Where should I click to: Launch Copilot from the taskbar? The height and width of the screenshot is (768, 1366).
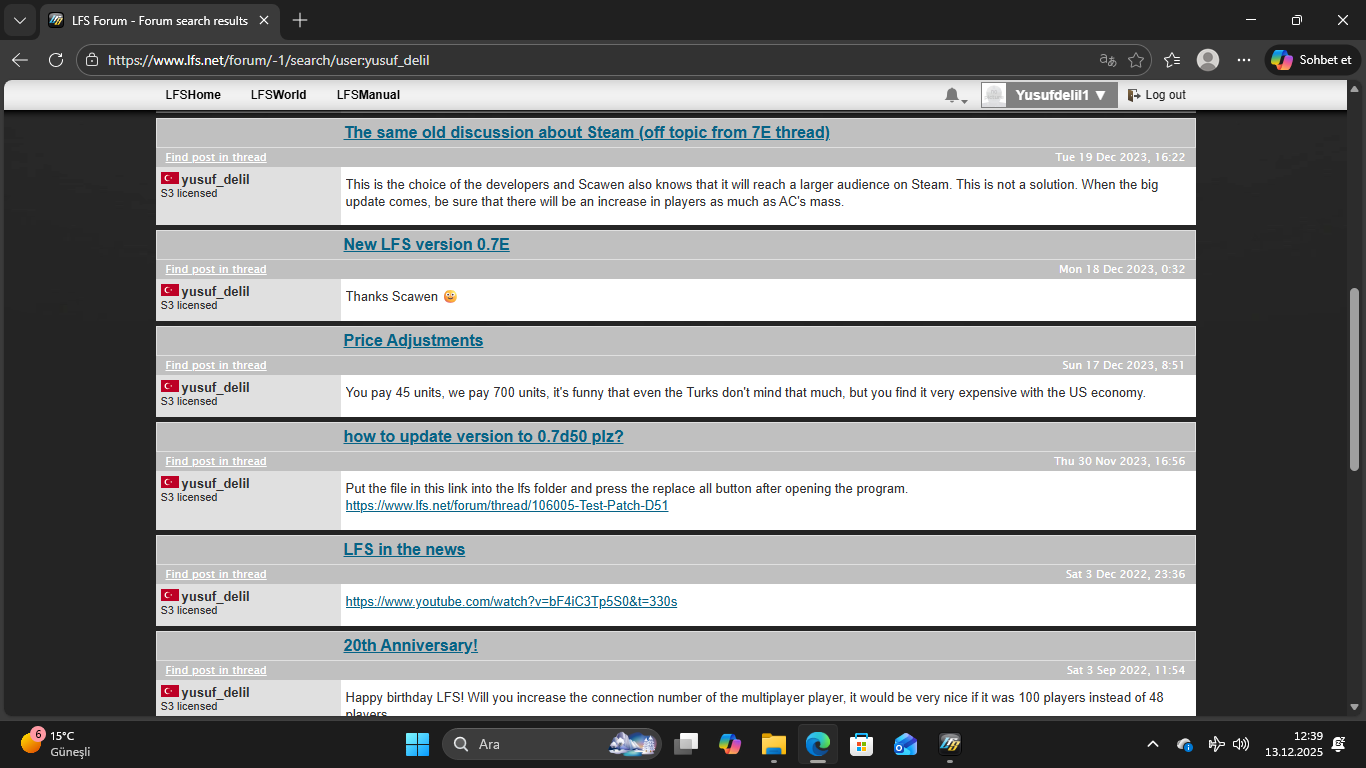(730, 744)
